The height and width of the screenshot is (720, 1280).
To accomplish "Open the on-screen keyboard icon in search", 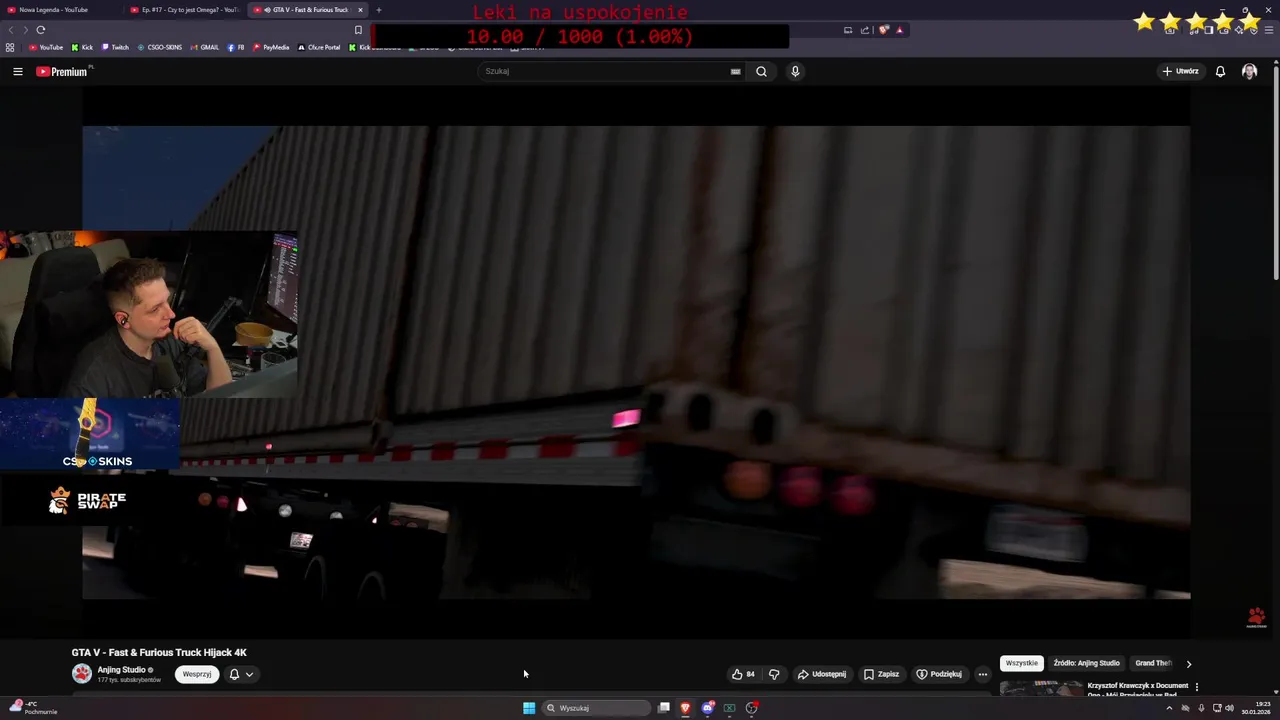I will [x=736, y=71].
